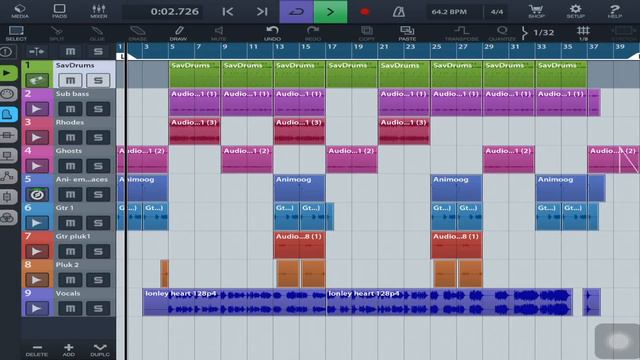This screenshot has width=640, height=360.
Task: Open the Quantize tool
Action: point(502,33)
